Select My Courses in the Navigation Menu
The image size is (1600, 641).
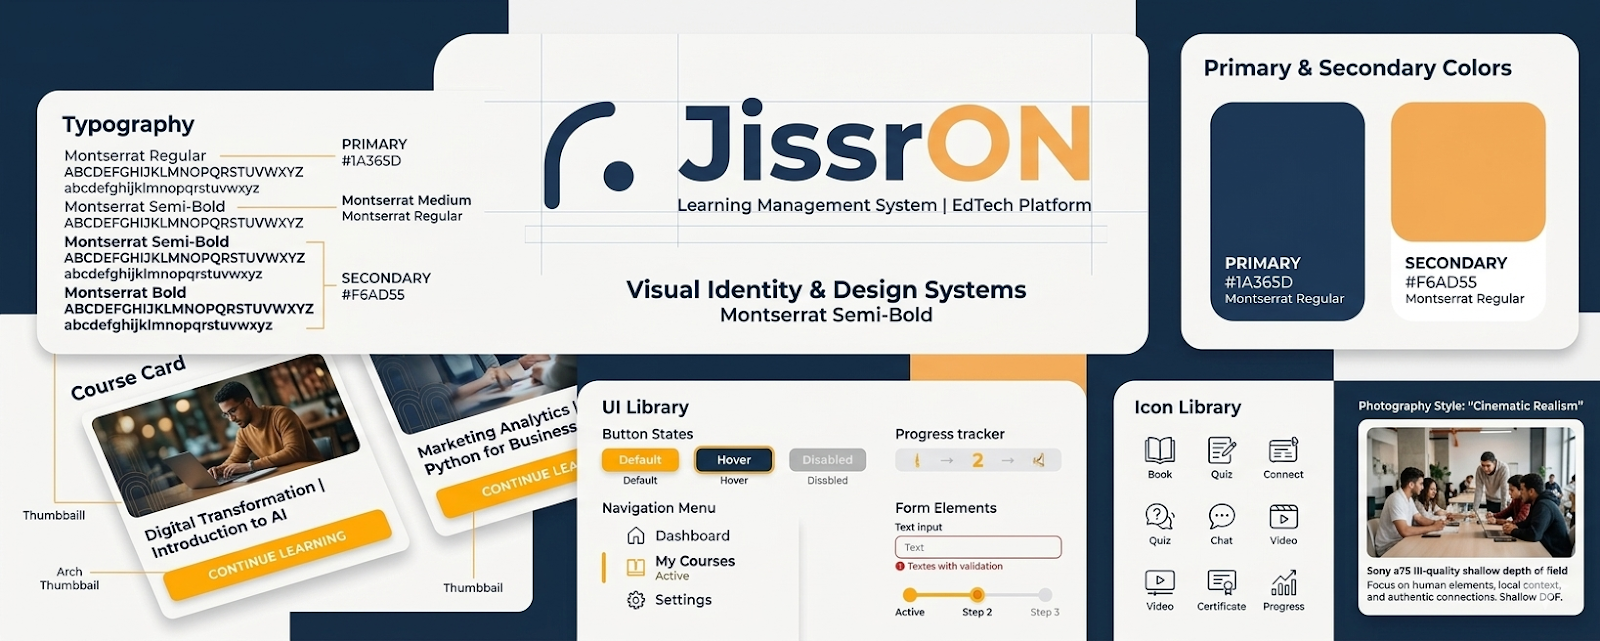(694, 561)
